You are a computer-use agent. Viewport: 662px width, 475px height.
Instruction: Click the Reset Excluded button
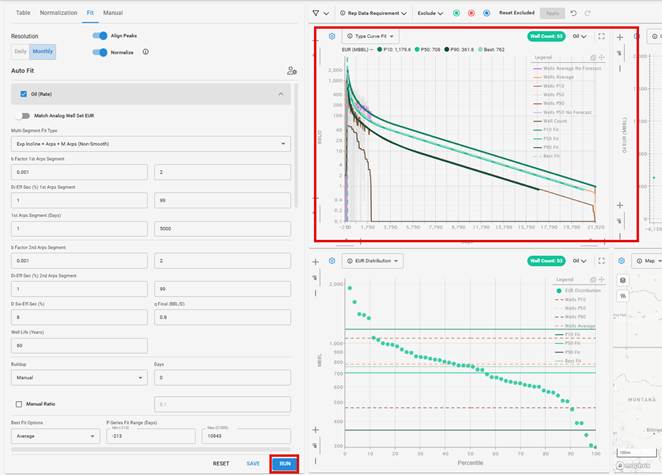click(520, 14)
